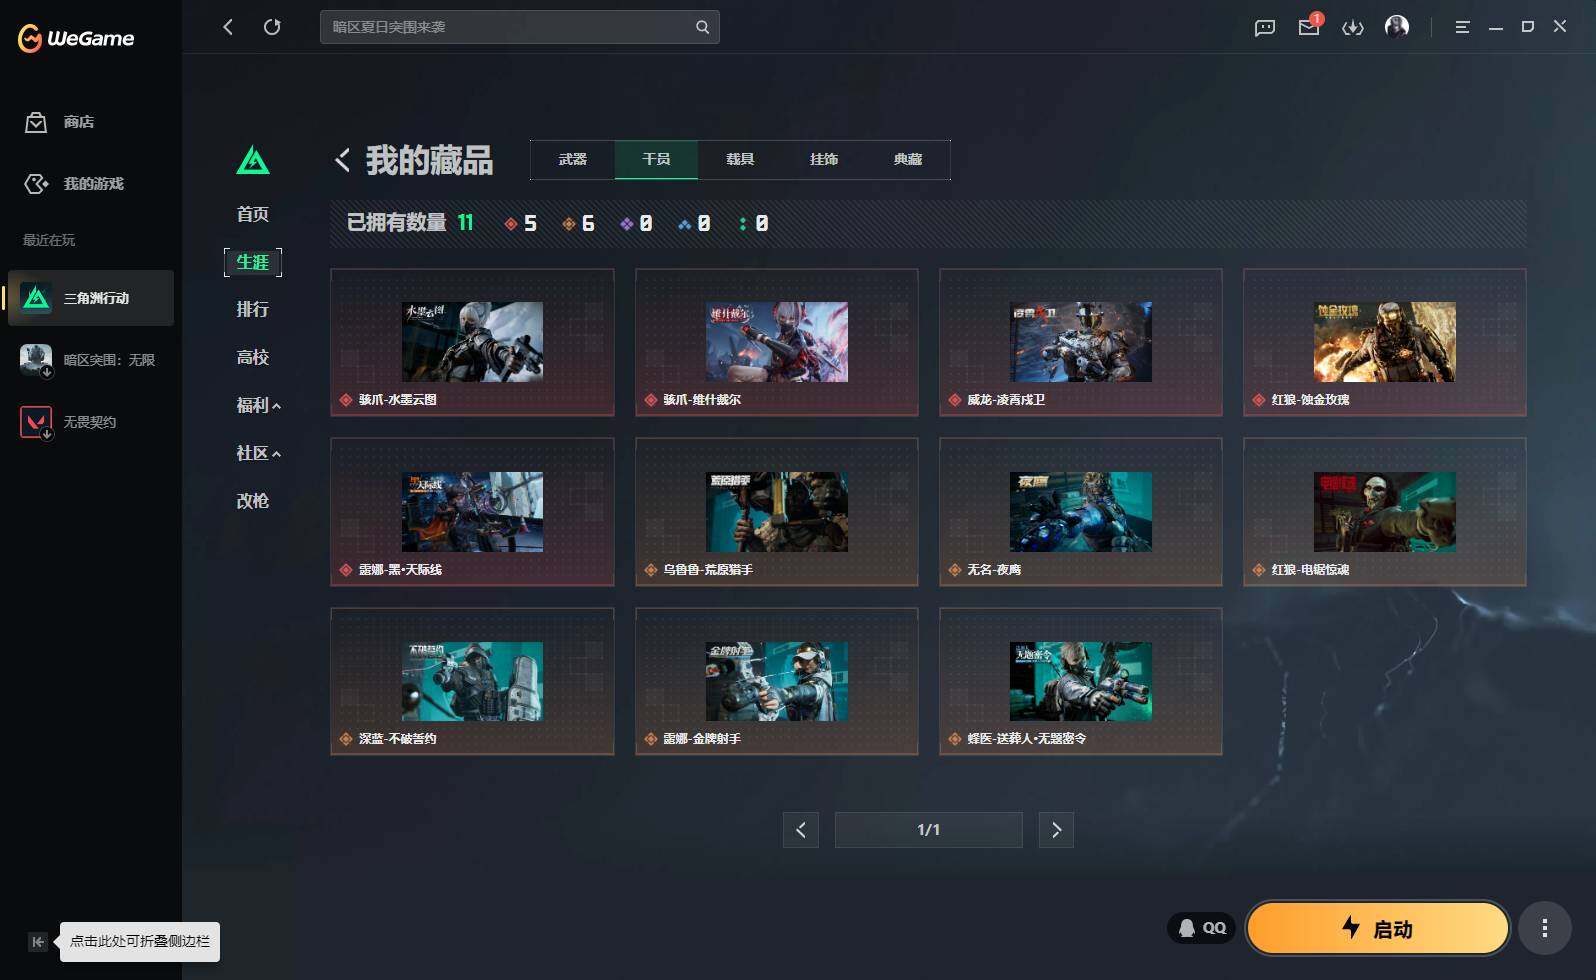The image size is (1596, 980).
Task: Open the 骇爪-水墨云图 skin card
Action: 472,342
